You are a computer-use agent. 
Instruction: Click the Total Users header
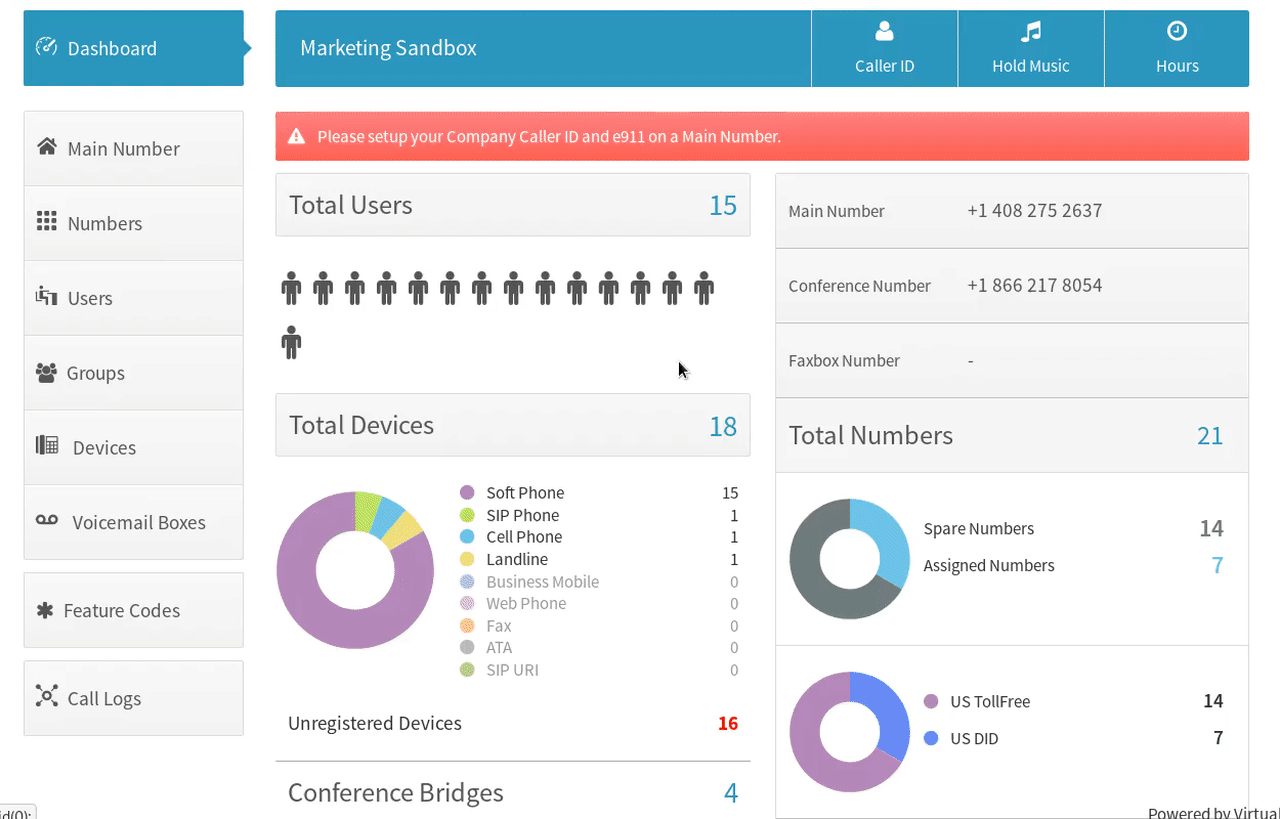350,205
